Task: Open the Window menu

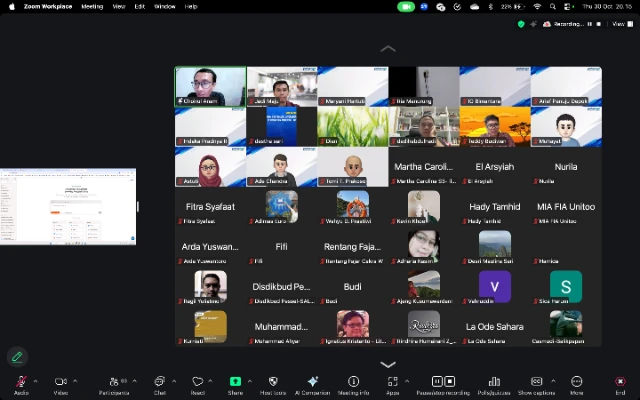Action: (165, 7)
